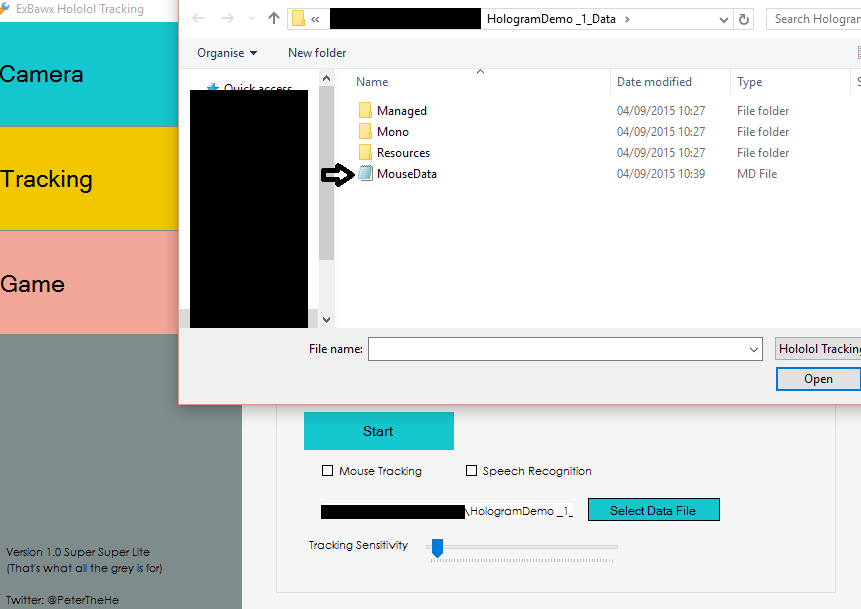Select the MouseData file name
The width and height of the screenshot is (861, 609).
click(x=406, y=174)
